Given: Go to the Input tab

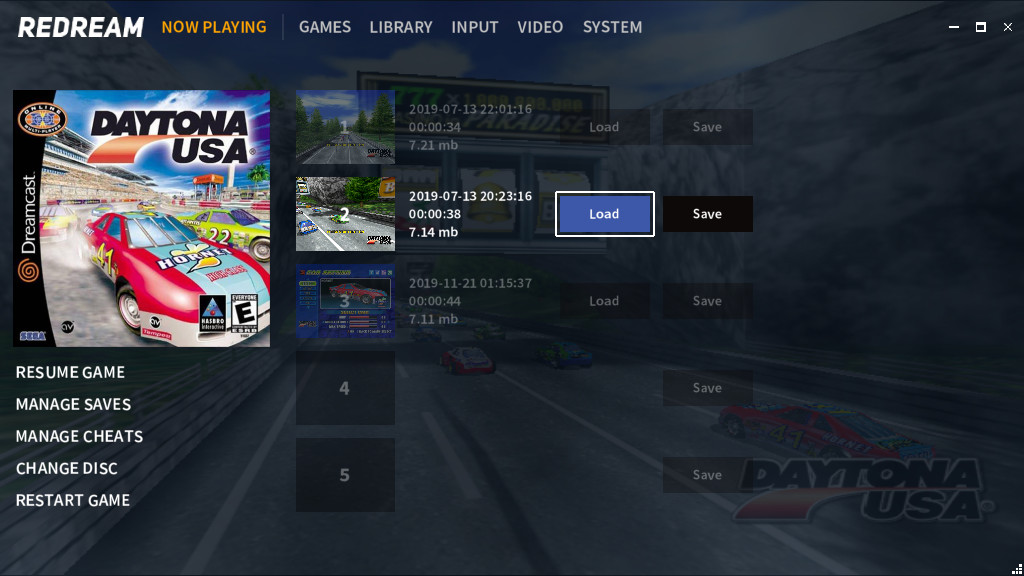Looking at the screenshot, I should pos(475,27).
